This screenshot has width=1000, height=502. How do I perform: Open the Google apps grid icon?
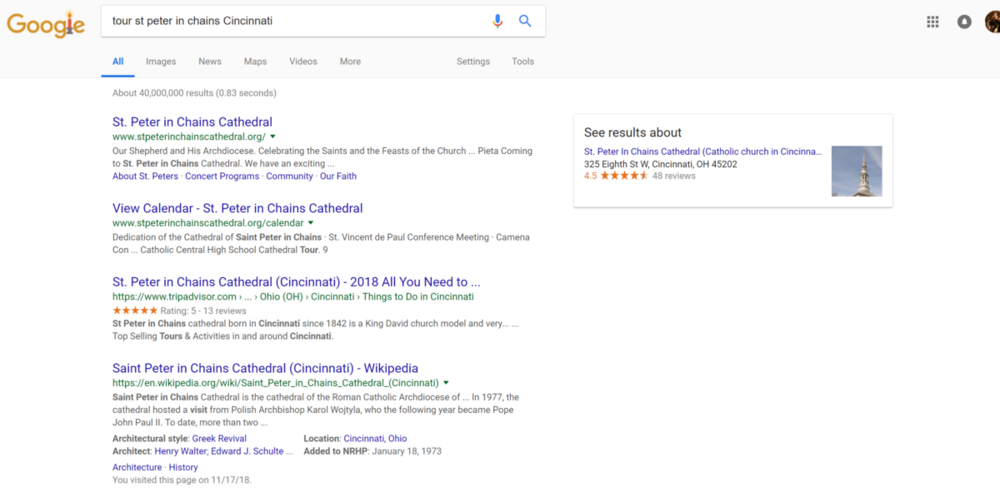click(x=932, y=22)
